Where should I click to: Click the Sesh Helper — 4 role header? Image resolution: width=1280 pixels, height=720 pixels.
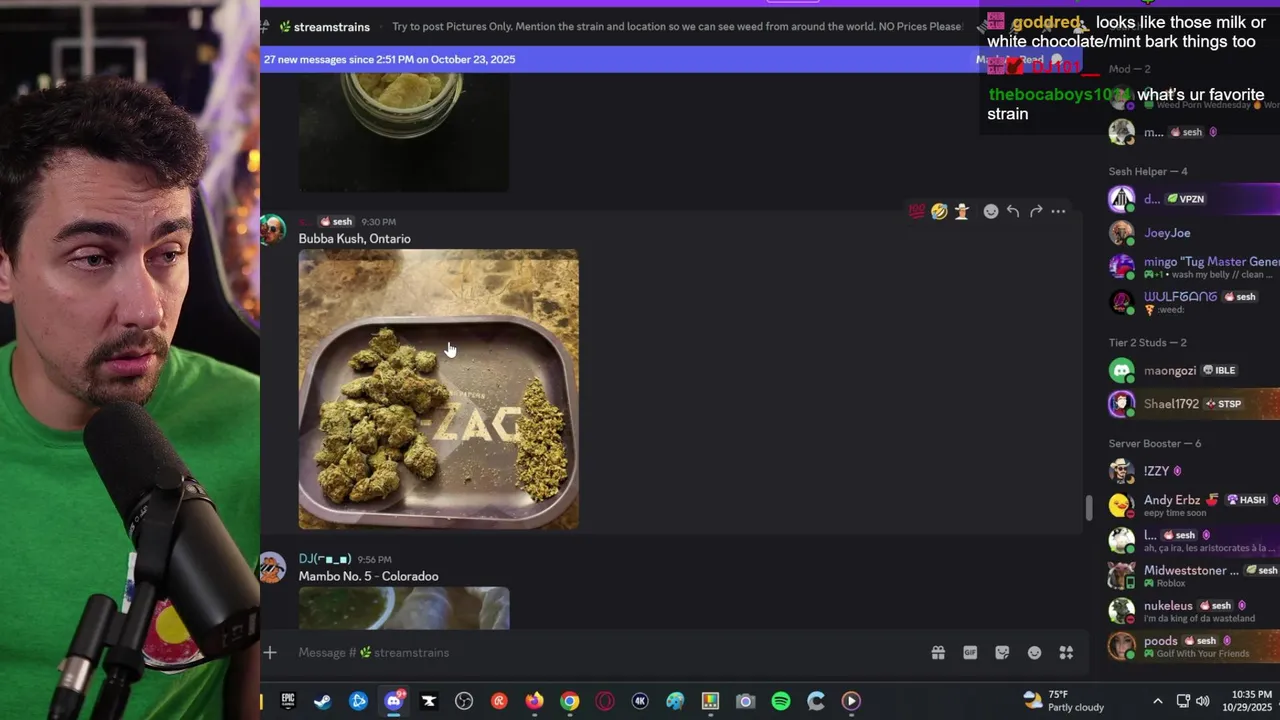(1148, 171)
